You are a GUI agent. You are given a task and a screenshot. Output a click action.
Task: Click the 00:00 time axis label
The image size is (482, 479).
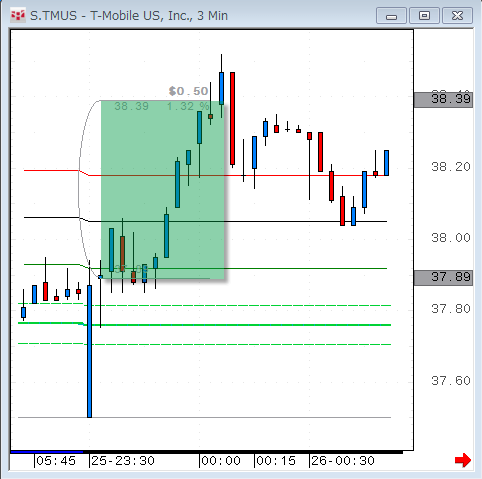click(x=221, y=461)
